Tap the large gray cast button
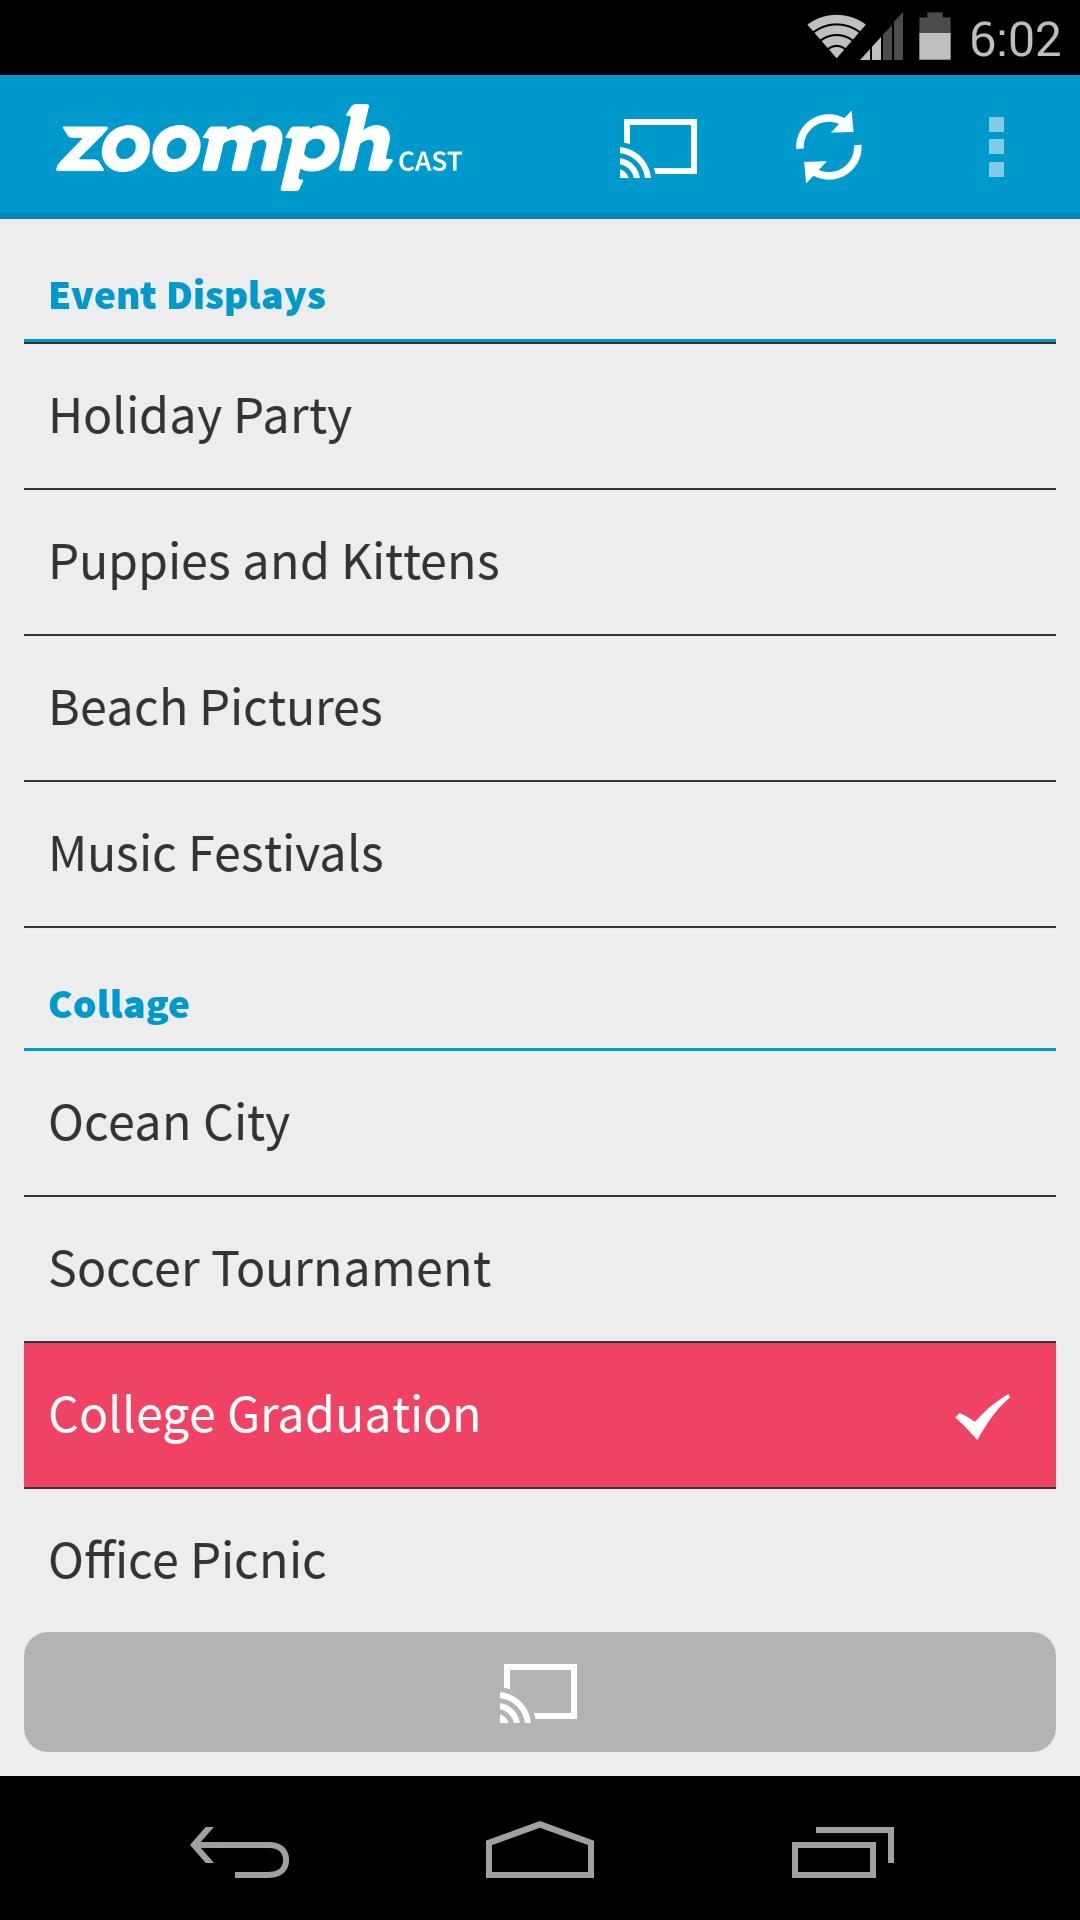 tap(540, 1692)
